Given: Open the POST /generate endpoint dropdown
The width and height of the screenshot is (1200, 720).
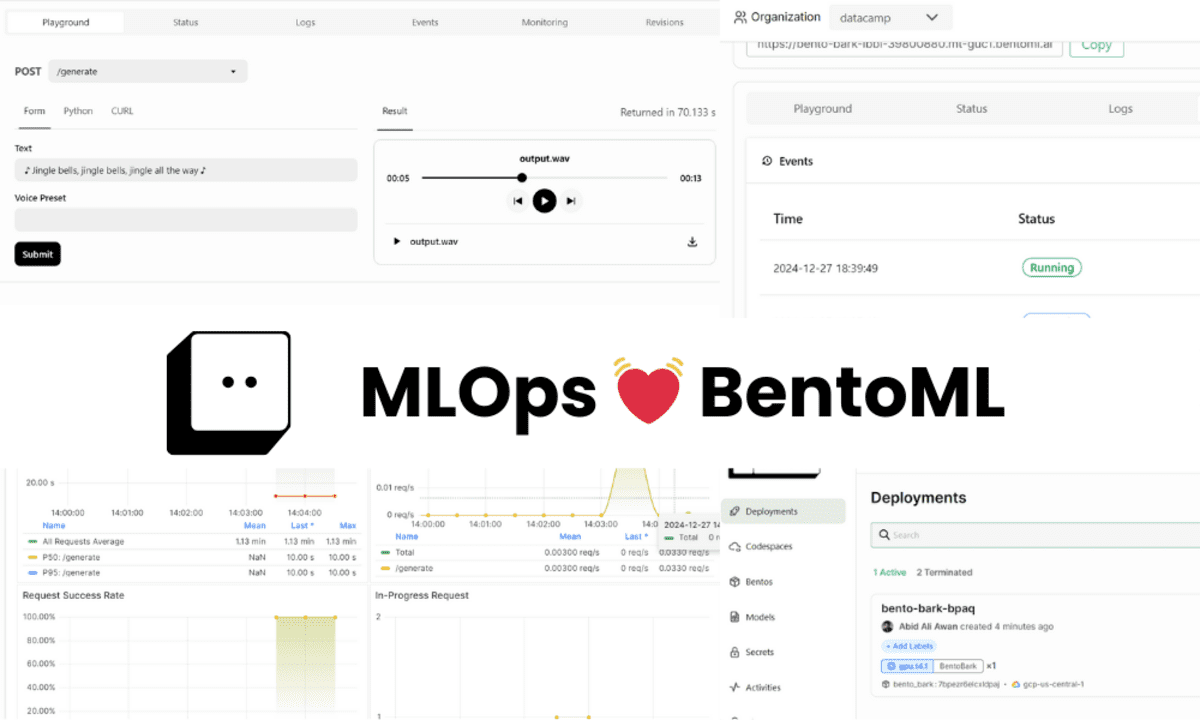Looking at the screenshot, I should tap(147, 71).
